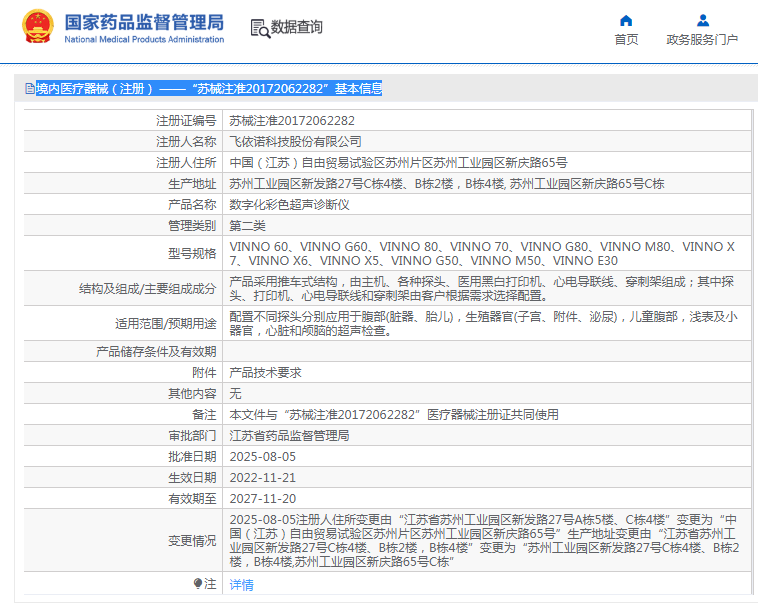Click registrant name 飞依诺科技股份有限公司

(295, 142)
